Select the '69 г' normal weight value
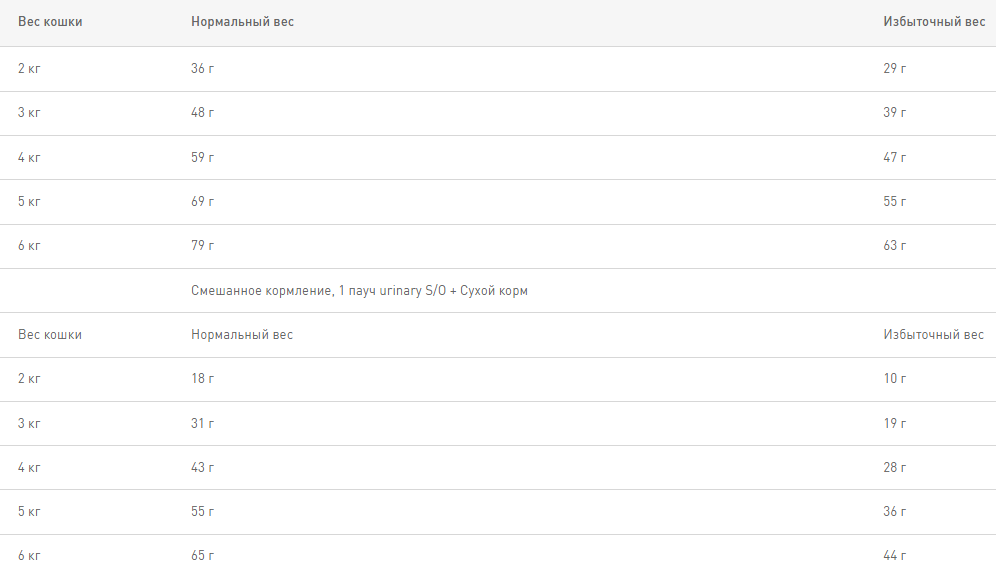 pyautogui.click(x=203, y=202)
